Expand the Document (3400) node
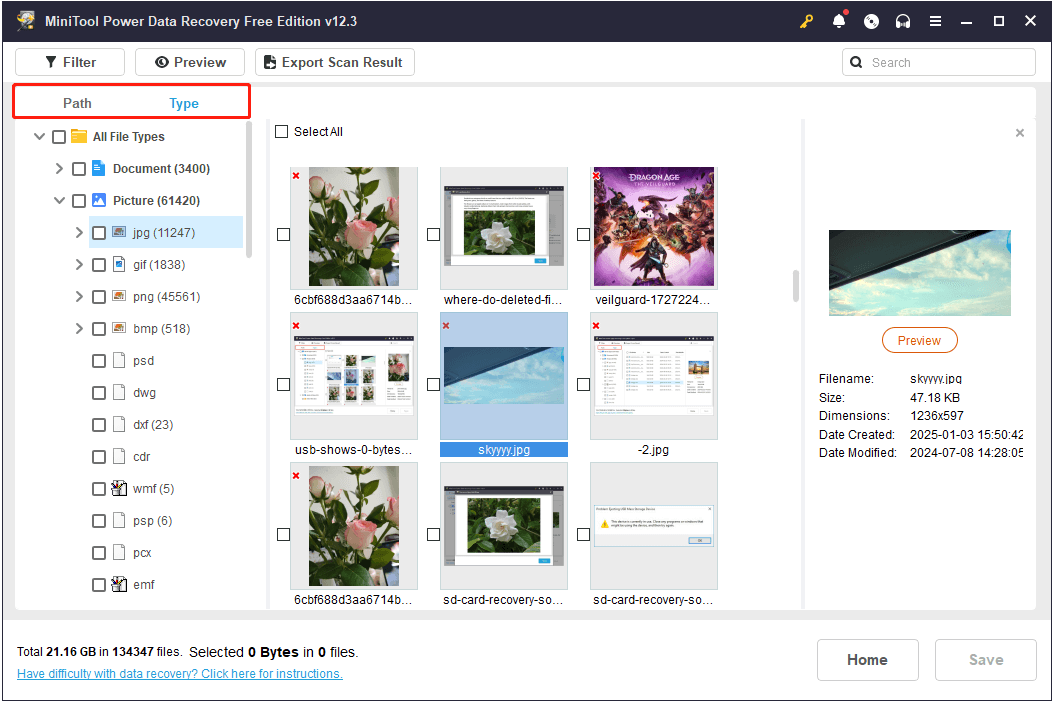This screenshot has height=703, width=1054. coord(59,169)
